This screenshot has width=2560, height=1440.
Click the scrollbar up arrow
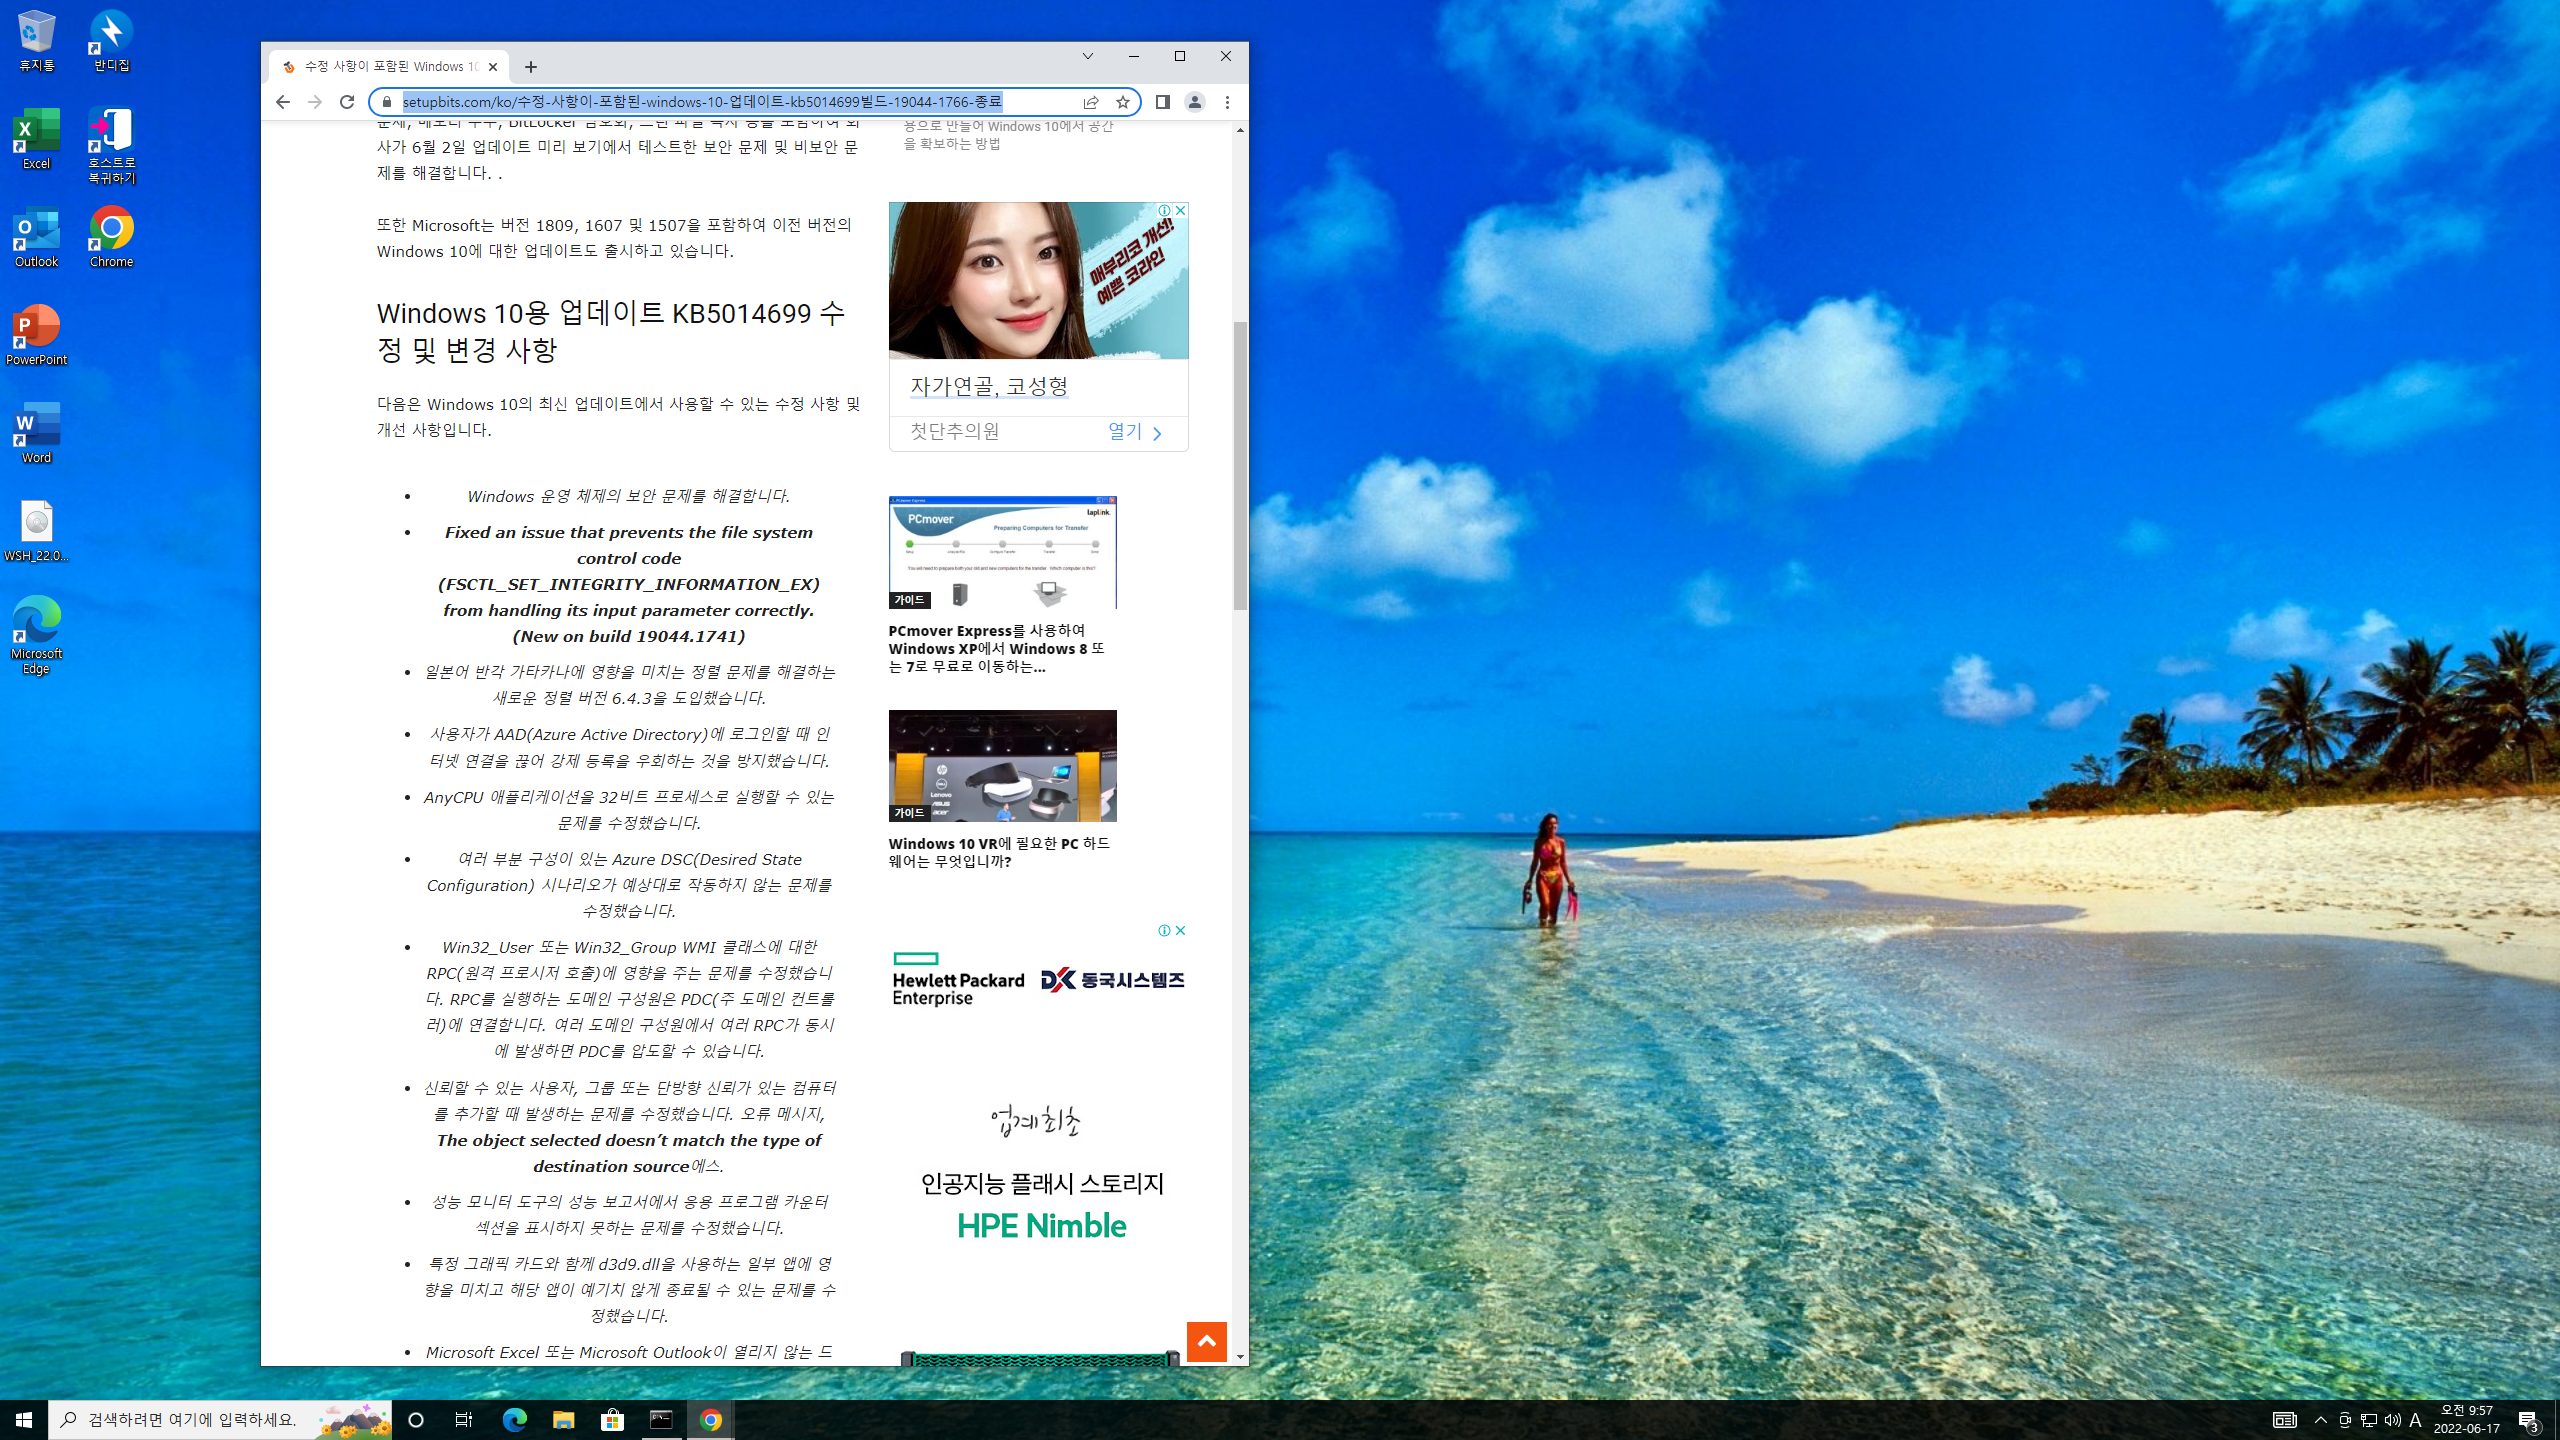pyautogui.click(x=1240, y=130)
